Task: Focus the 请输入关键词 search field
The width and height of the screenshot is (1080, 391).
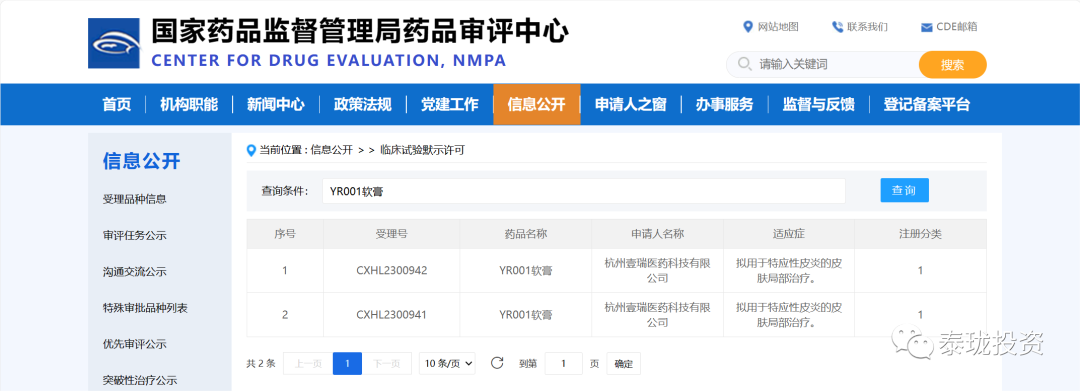Action: click(x=823, y=65)
